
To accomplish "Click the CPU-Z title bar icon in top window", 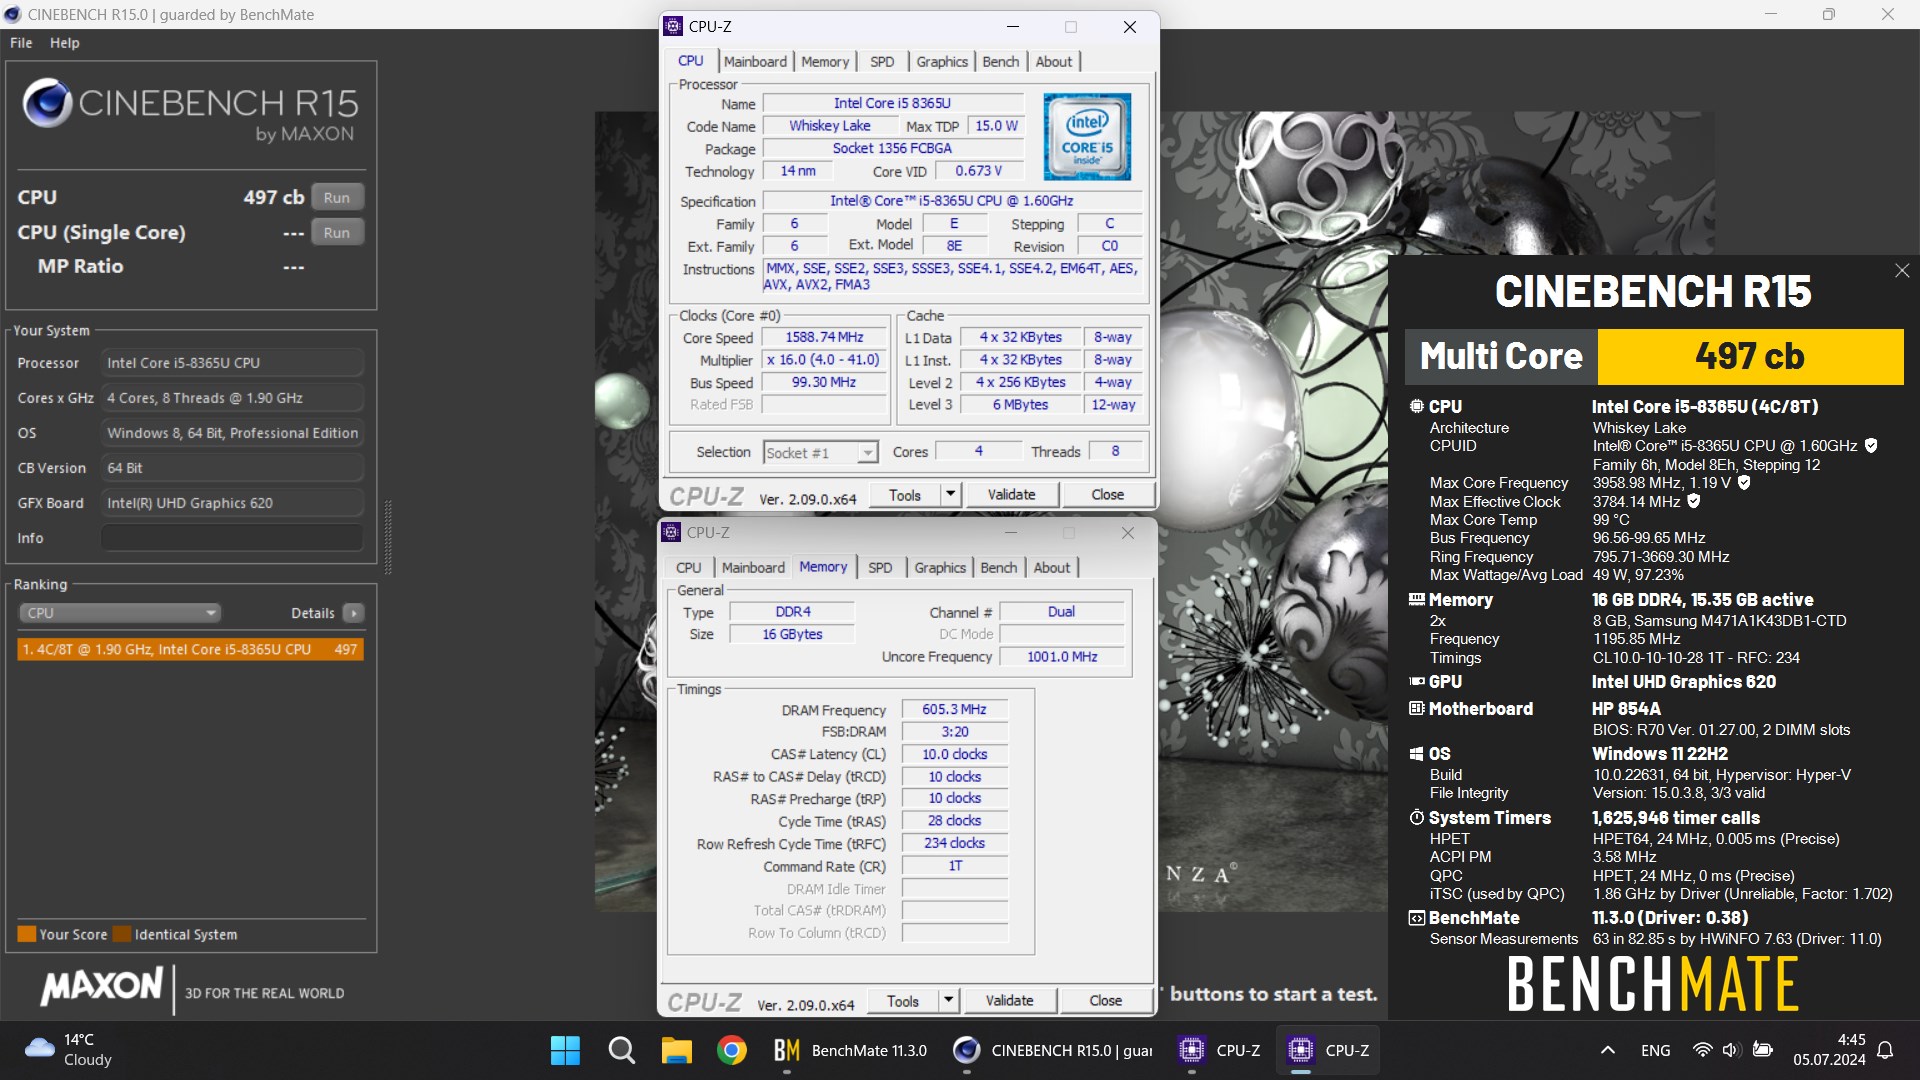I will pyautogui.click(x=674, y=27).
